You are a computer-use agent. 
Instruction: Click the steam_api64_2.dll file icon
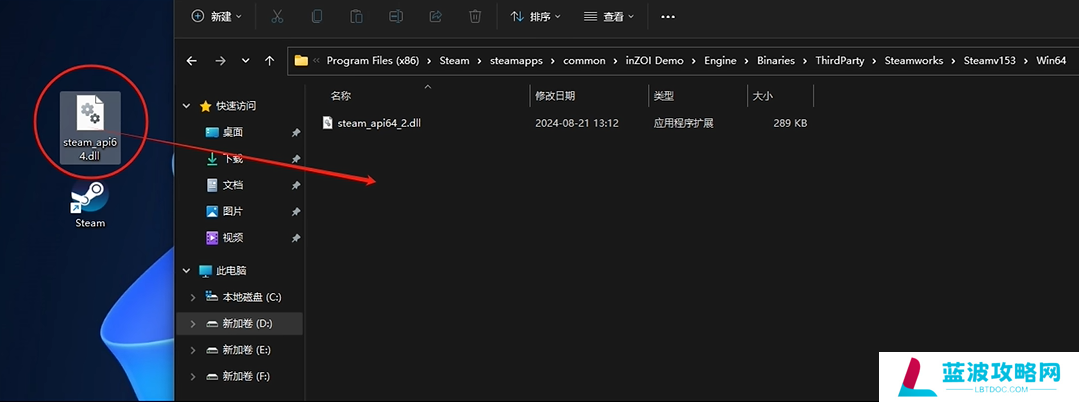pos(328,123)
